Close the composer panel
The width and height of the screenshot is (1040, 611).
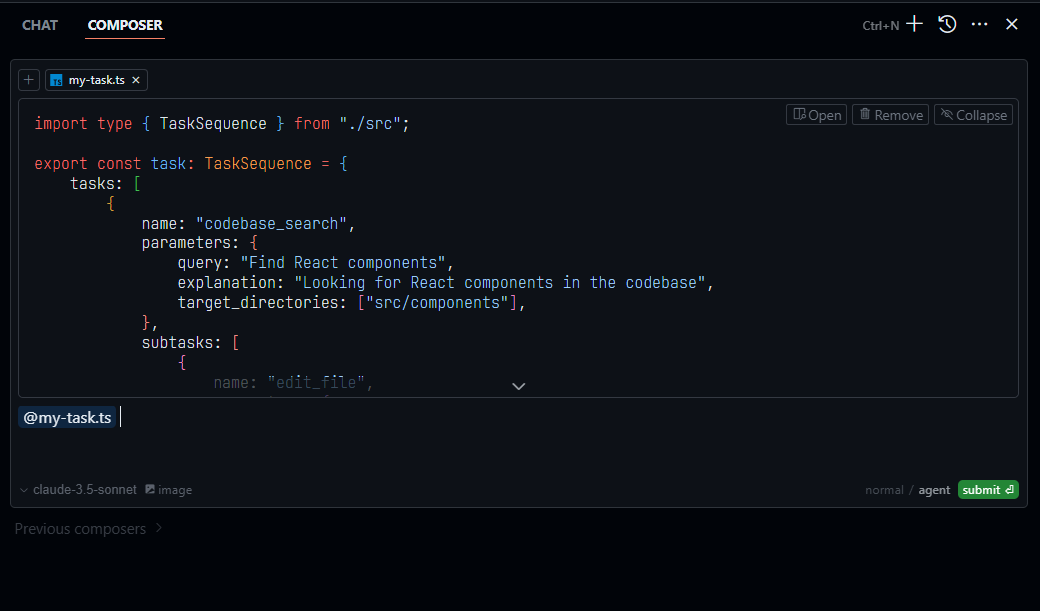[1011, 25]
